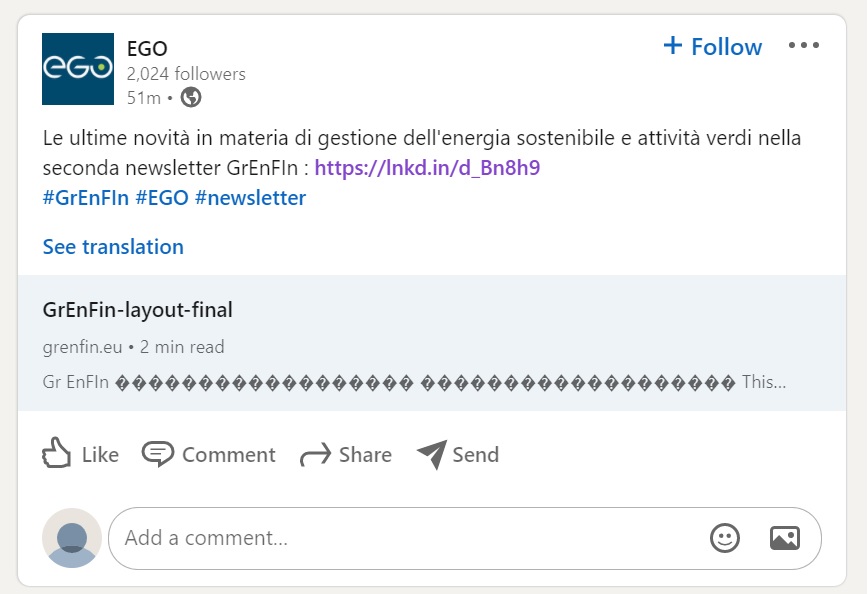868x594 pixels.
Task: Open the lnkd.in/d_Bn8h9 link
Action: (x=427, y=168)
